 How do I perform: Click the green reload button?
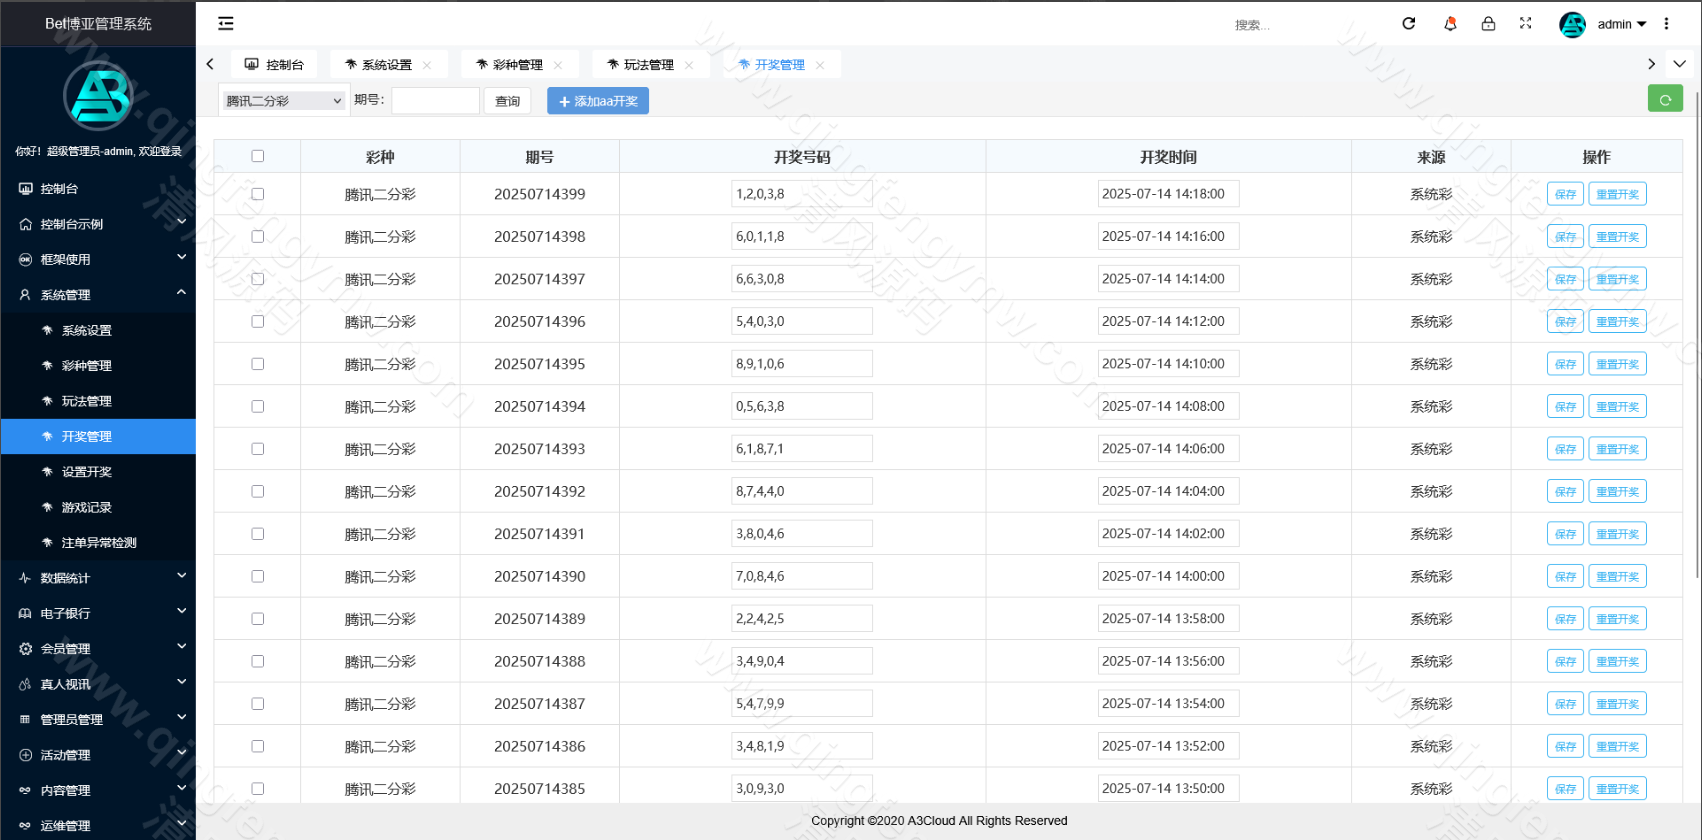coord(1664,99)
